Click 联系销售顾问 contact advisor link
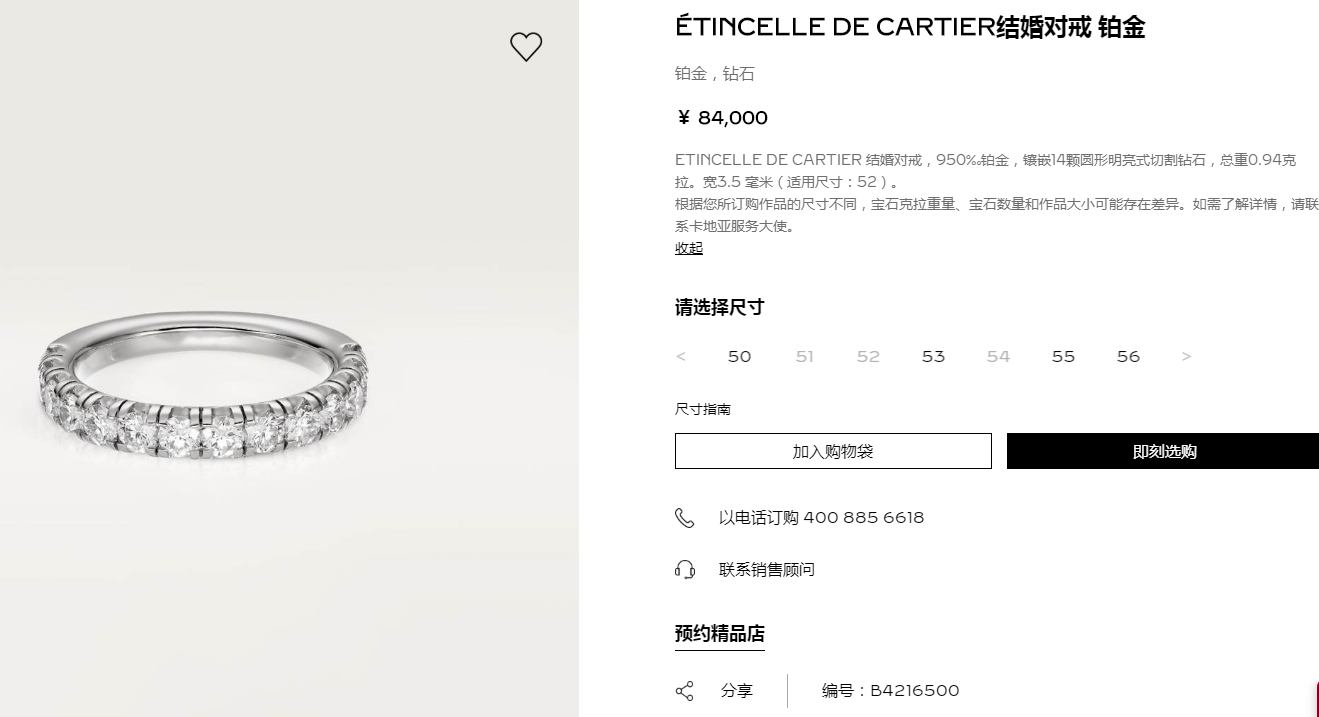The height and width of the screenshot is (717, 1319). point(767,570)
